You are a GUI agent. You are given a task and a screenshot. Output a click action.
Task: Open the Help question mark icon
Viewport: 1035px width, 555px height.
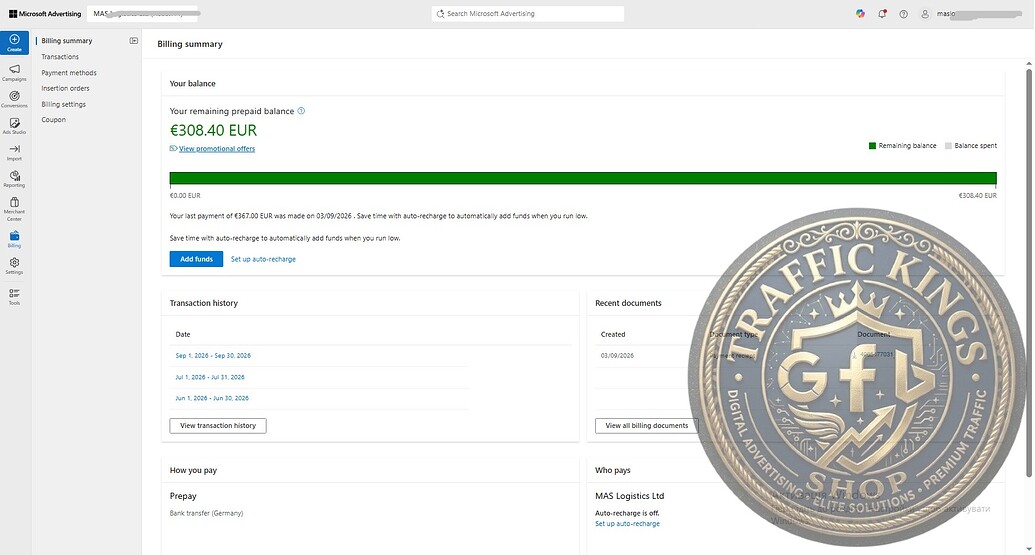coord(904,14)
